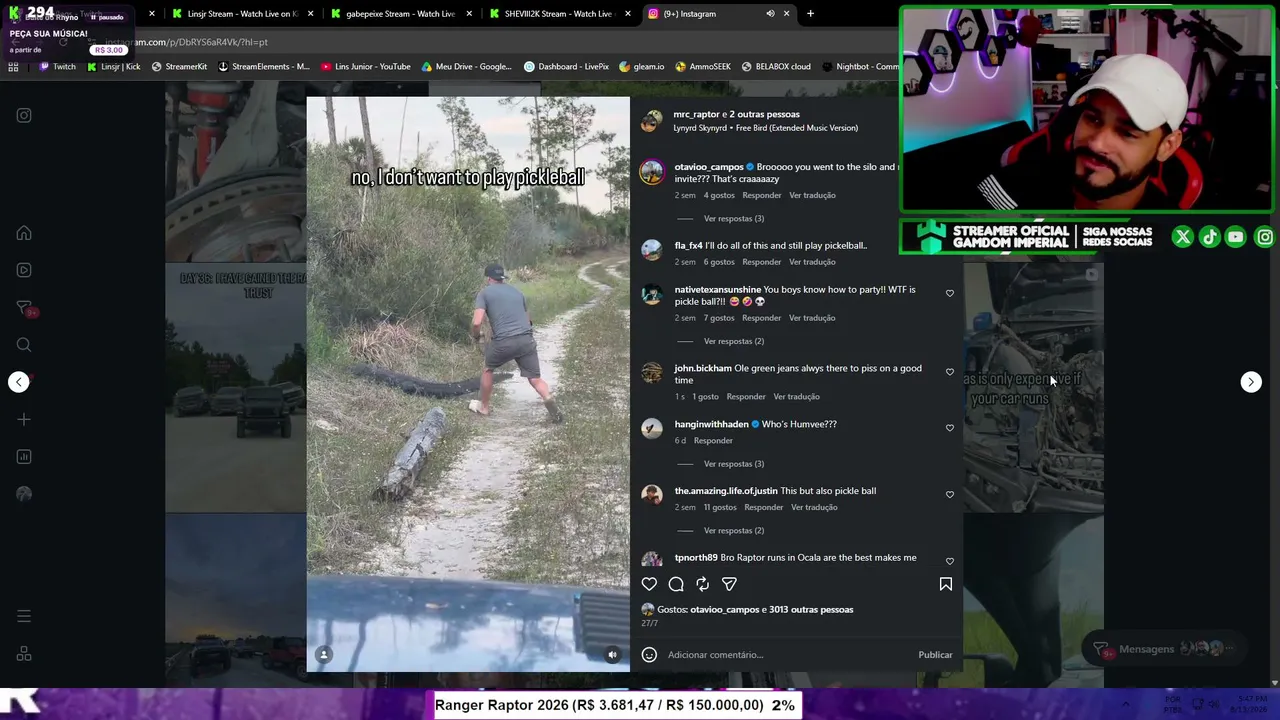The height and width of the screenshot is (720, 1280).
Task: Toggle the video sound button
Action: click(x=613, y=655)
